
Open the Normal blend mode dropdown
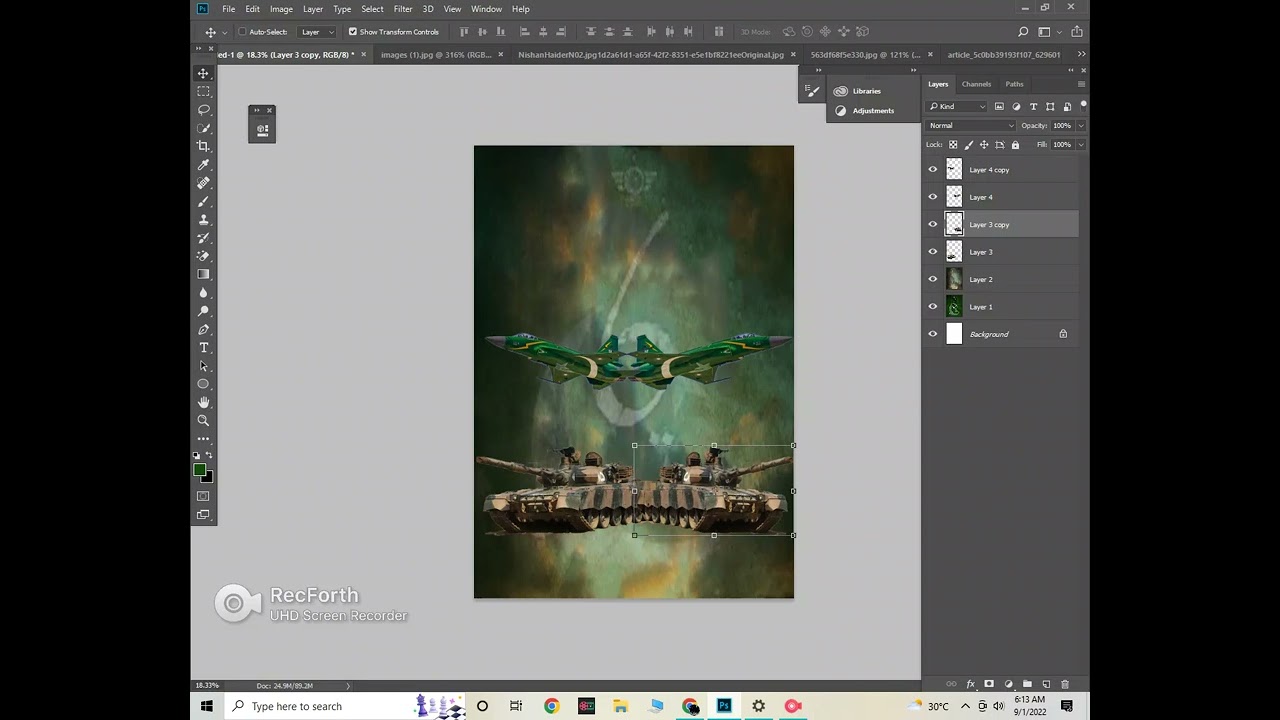tap(970, 126)
